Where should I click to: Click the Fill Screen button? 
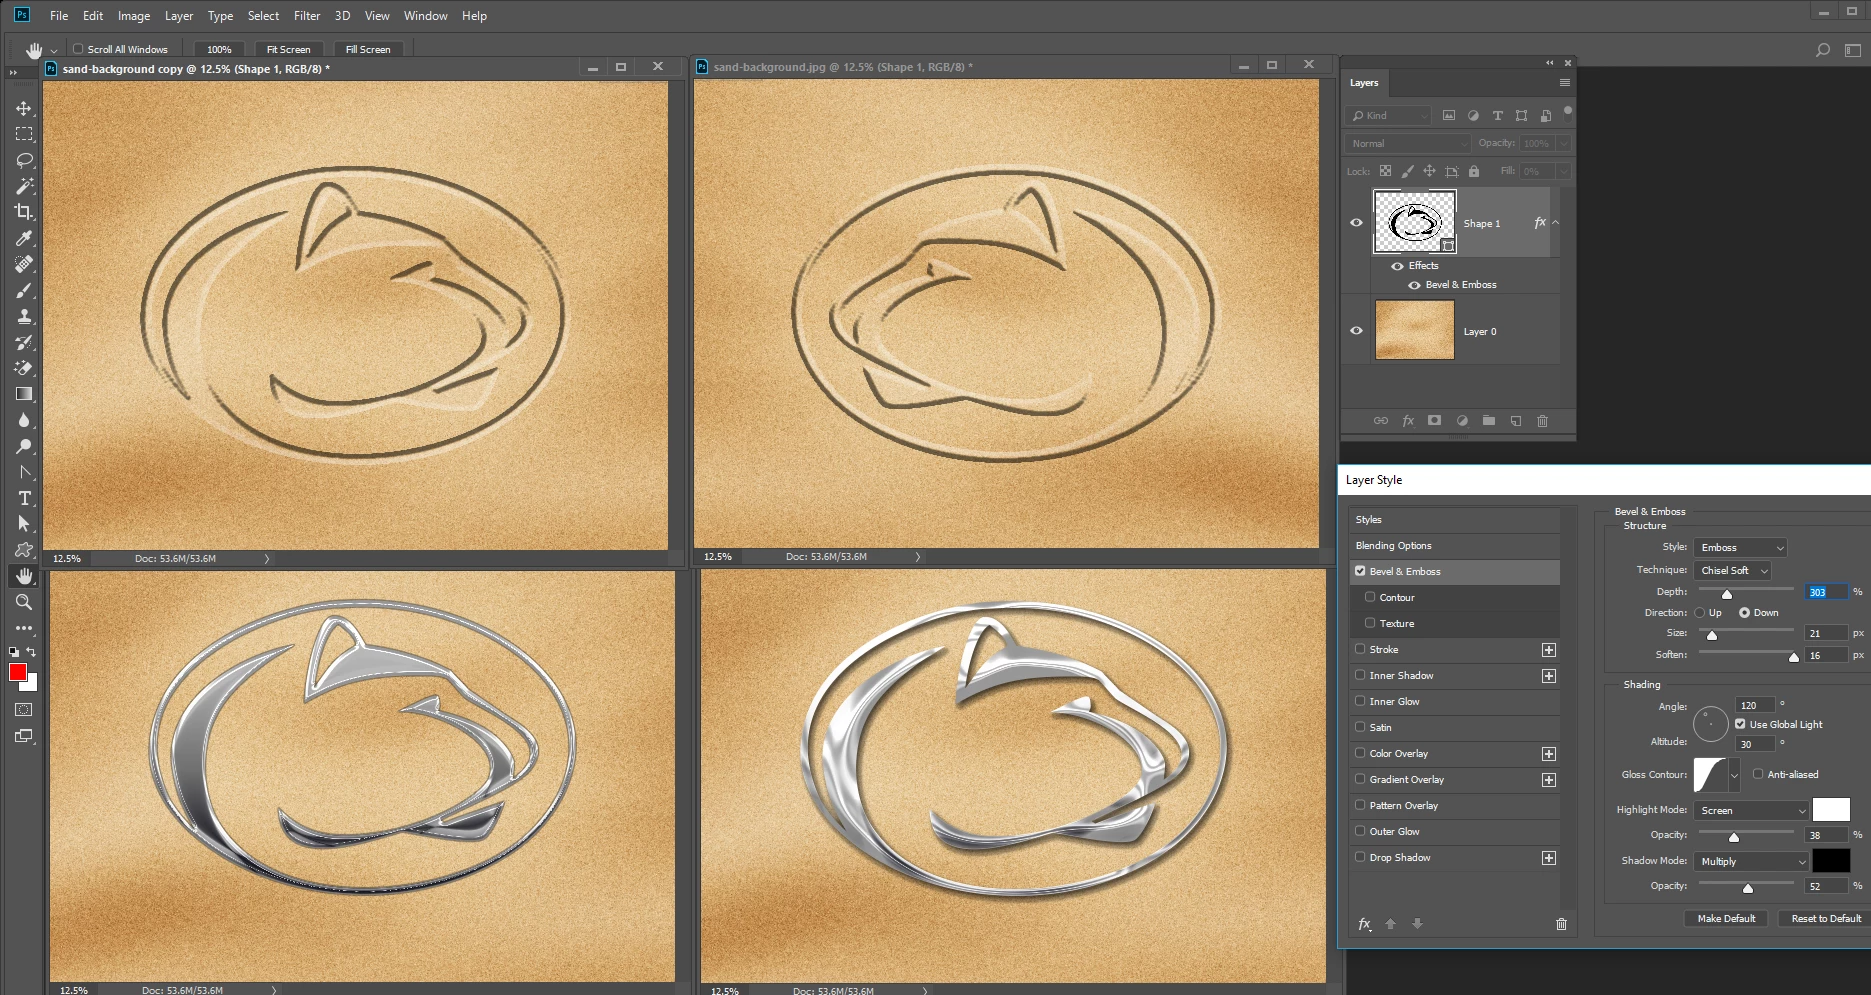pyautogui.click(x=368, y=49)
